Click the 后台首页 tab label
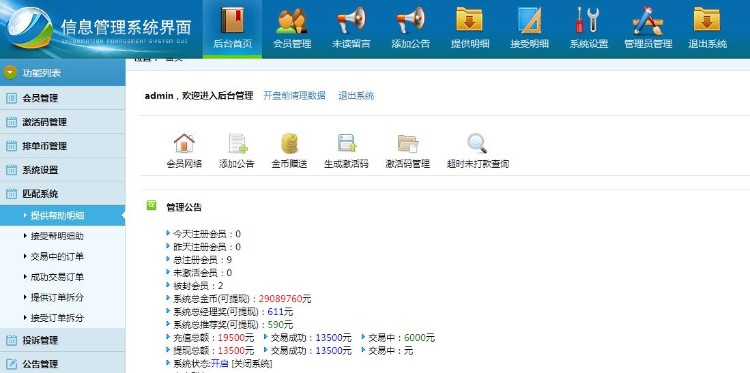 232,44
